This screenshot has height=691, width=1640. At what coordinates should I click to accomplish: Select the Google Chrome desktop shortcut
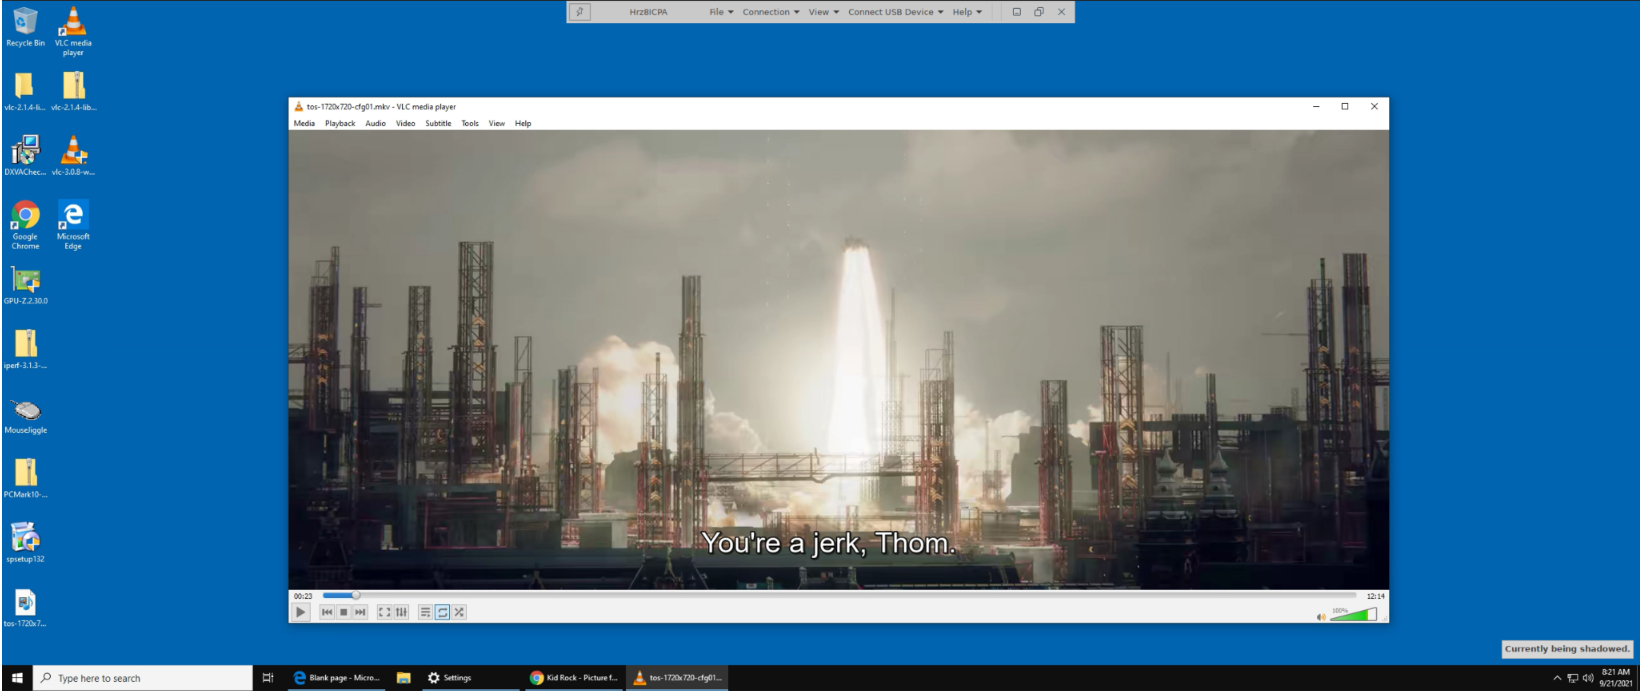pos(25,225)
